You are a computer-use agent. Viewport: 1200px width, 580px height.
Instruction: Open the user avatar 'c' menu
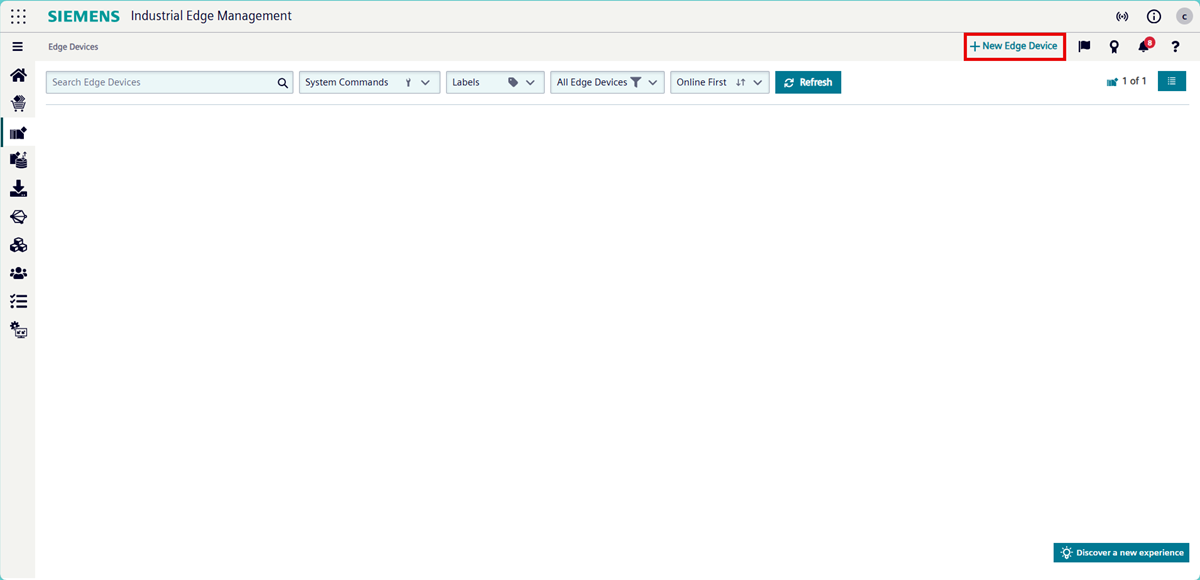1184,17
